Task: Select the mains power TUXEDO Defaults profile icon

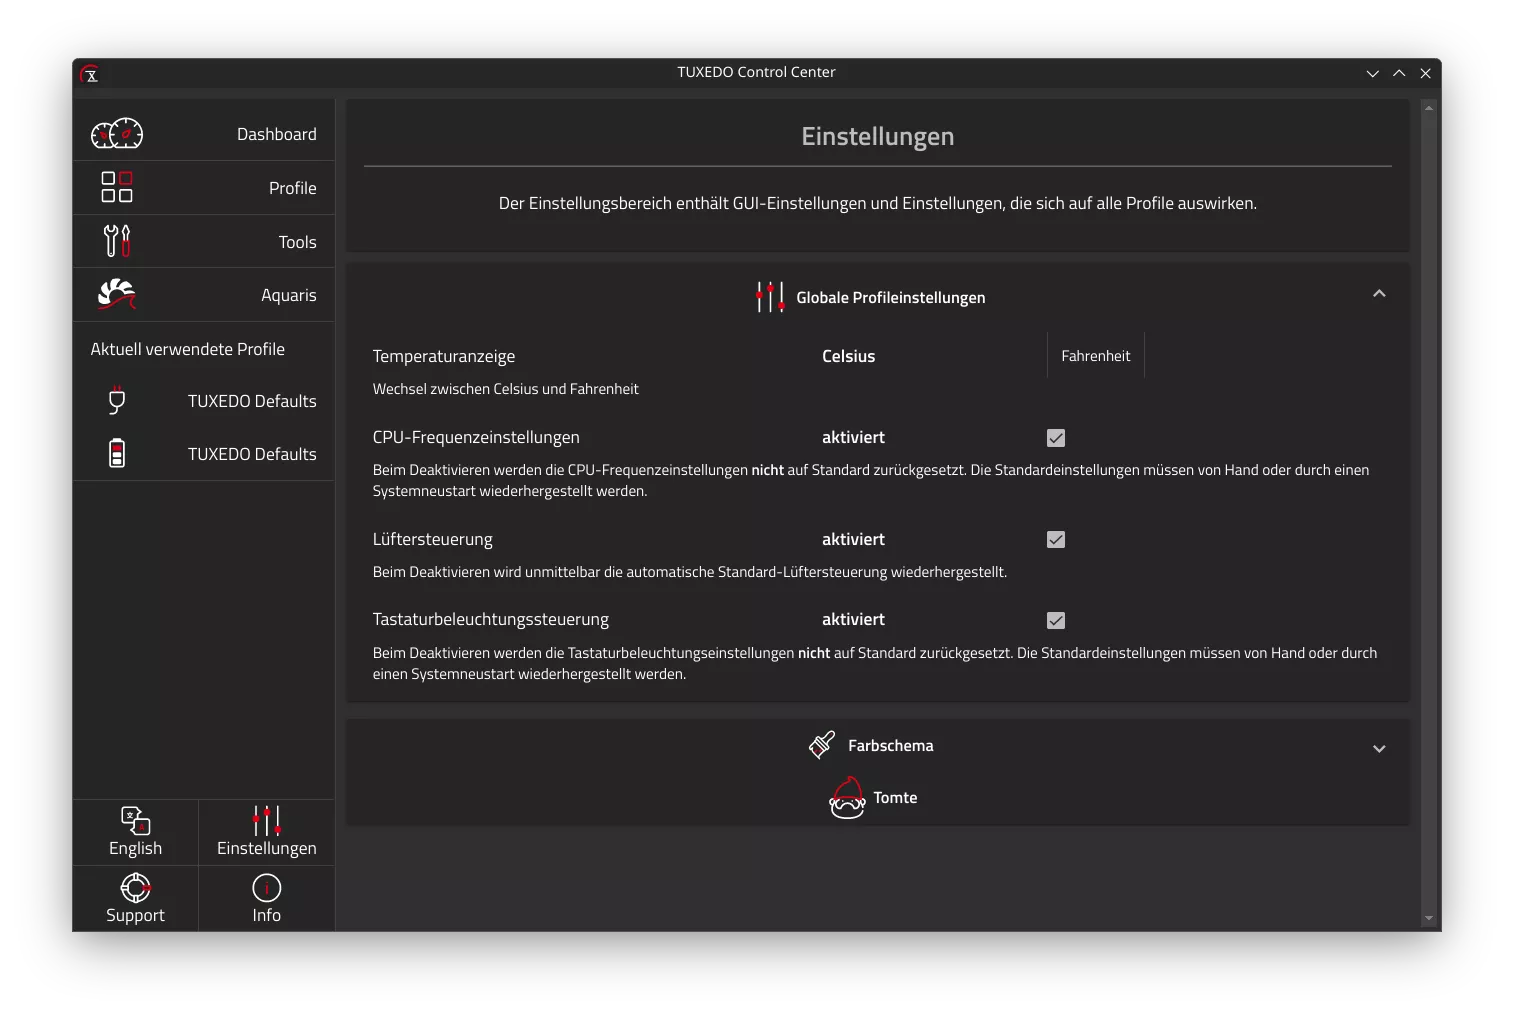Action: pyautogui.click(x=117, y=401)
